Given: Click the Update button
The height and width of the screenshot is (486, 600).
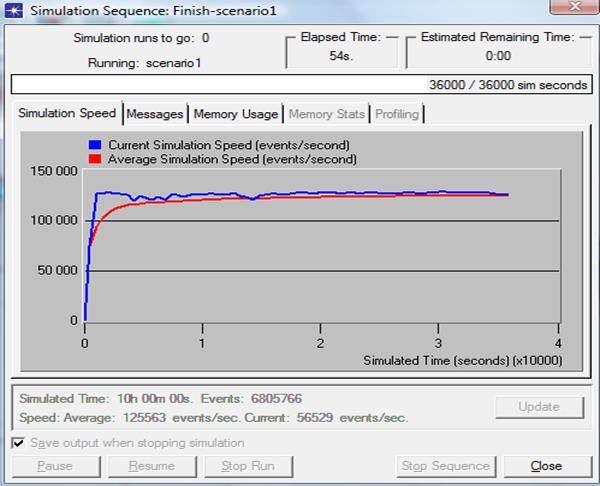Looking at the screenshot, I should click(x=540, y=407).
